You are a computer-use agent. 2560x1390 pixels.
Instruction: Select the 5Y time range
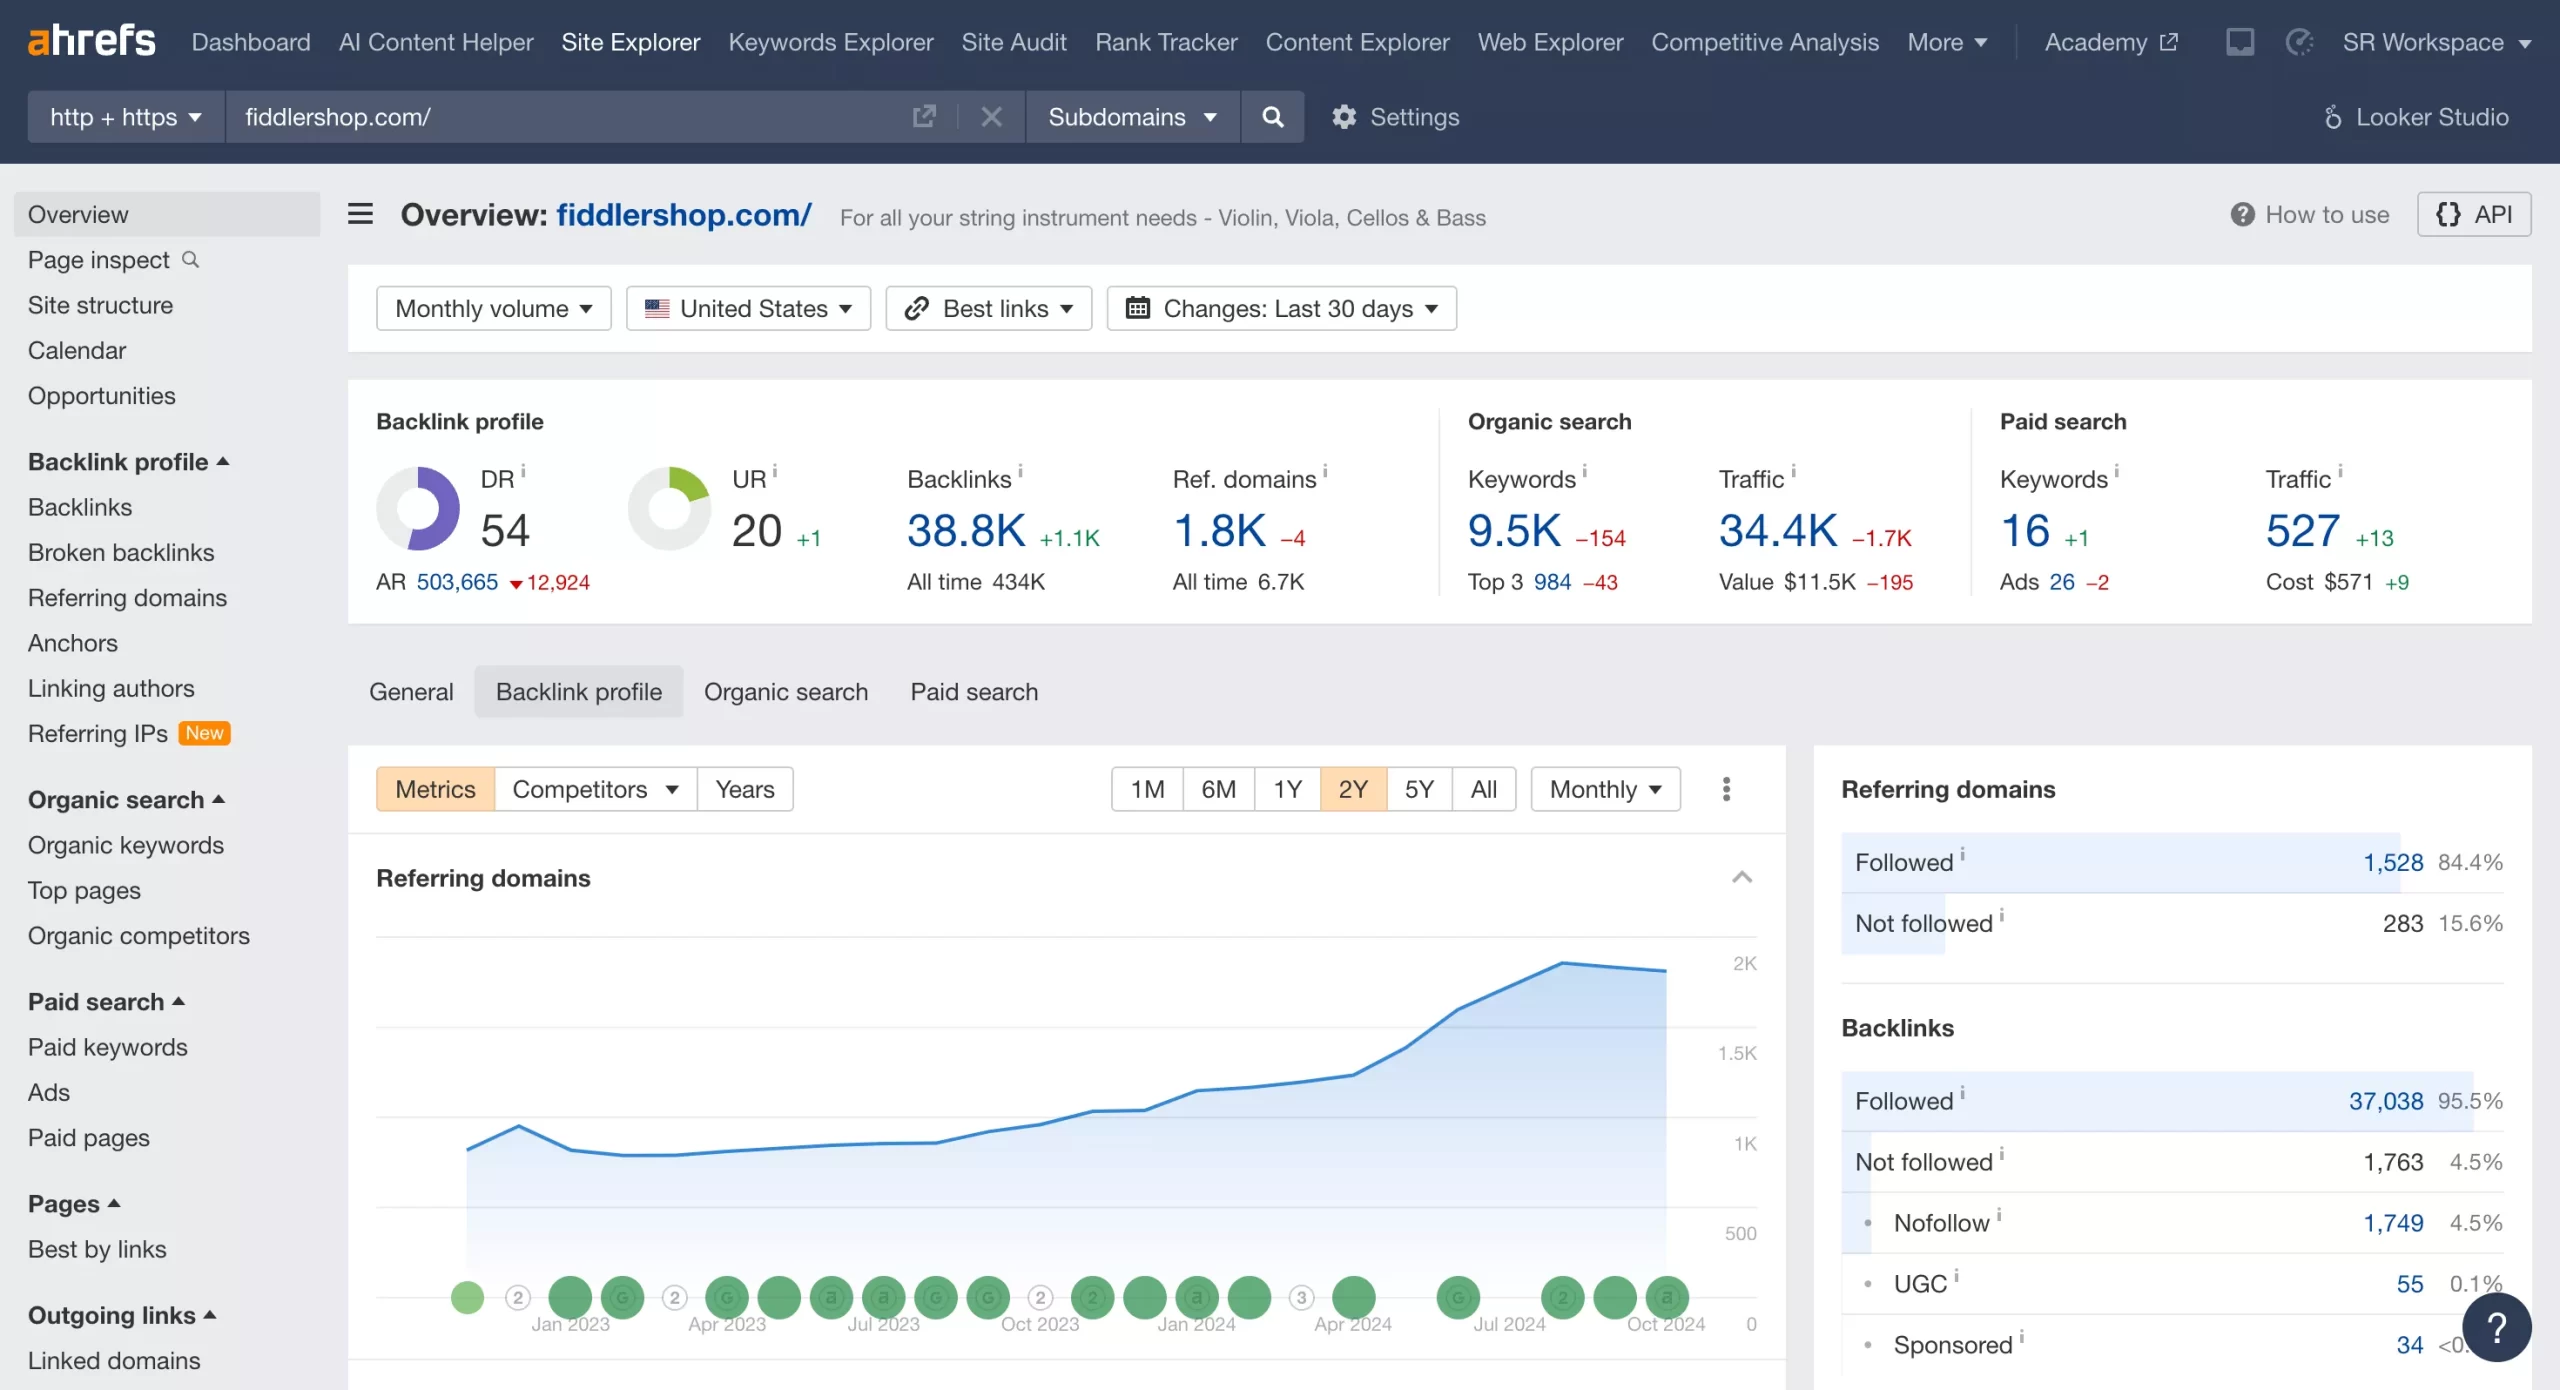click(x=1419, y=789)
